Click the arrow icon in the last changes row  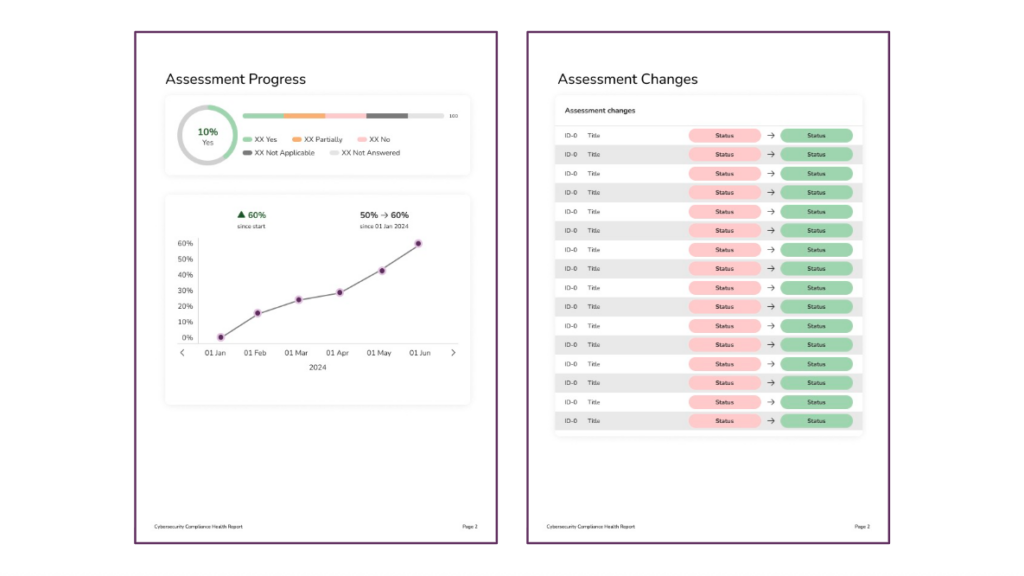[x=771, y=421]
